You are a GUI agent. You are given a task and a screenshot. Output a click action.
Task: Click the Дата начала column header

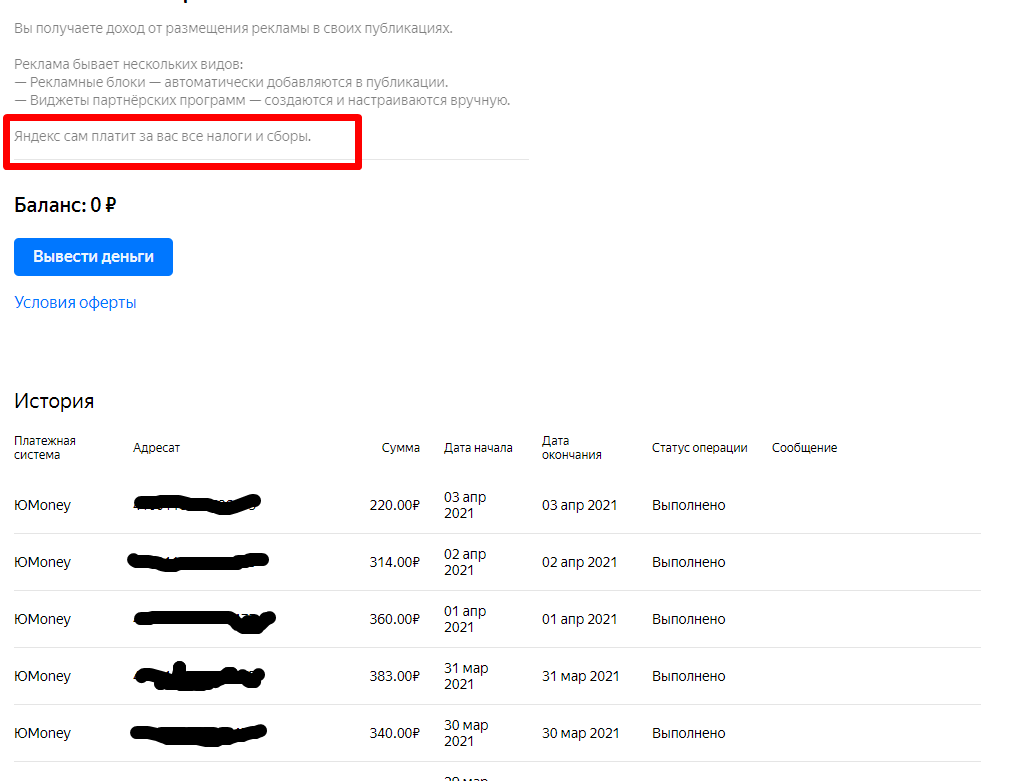tap(478, 447)
